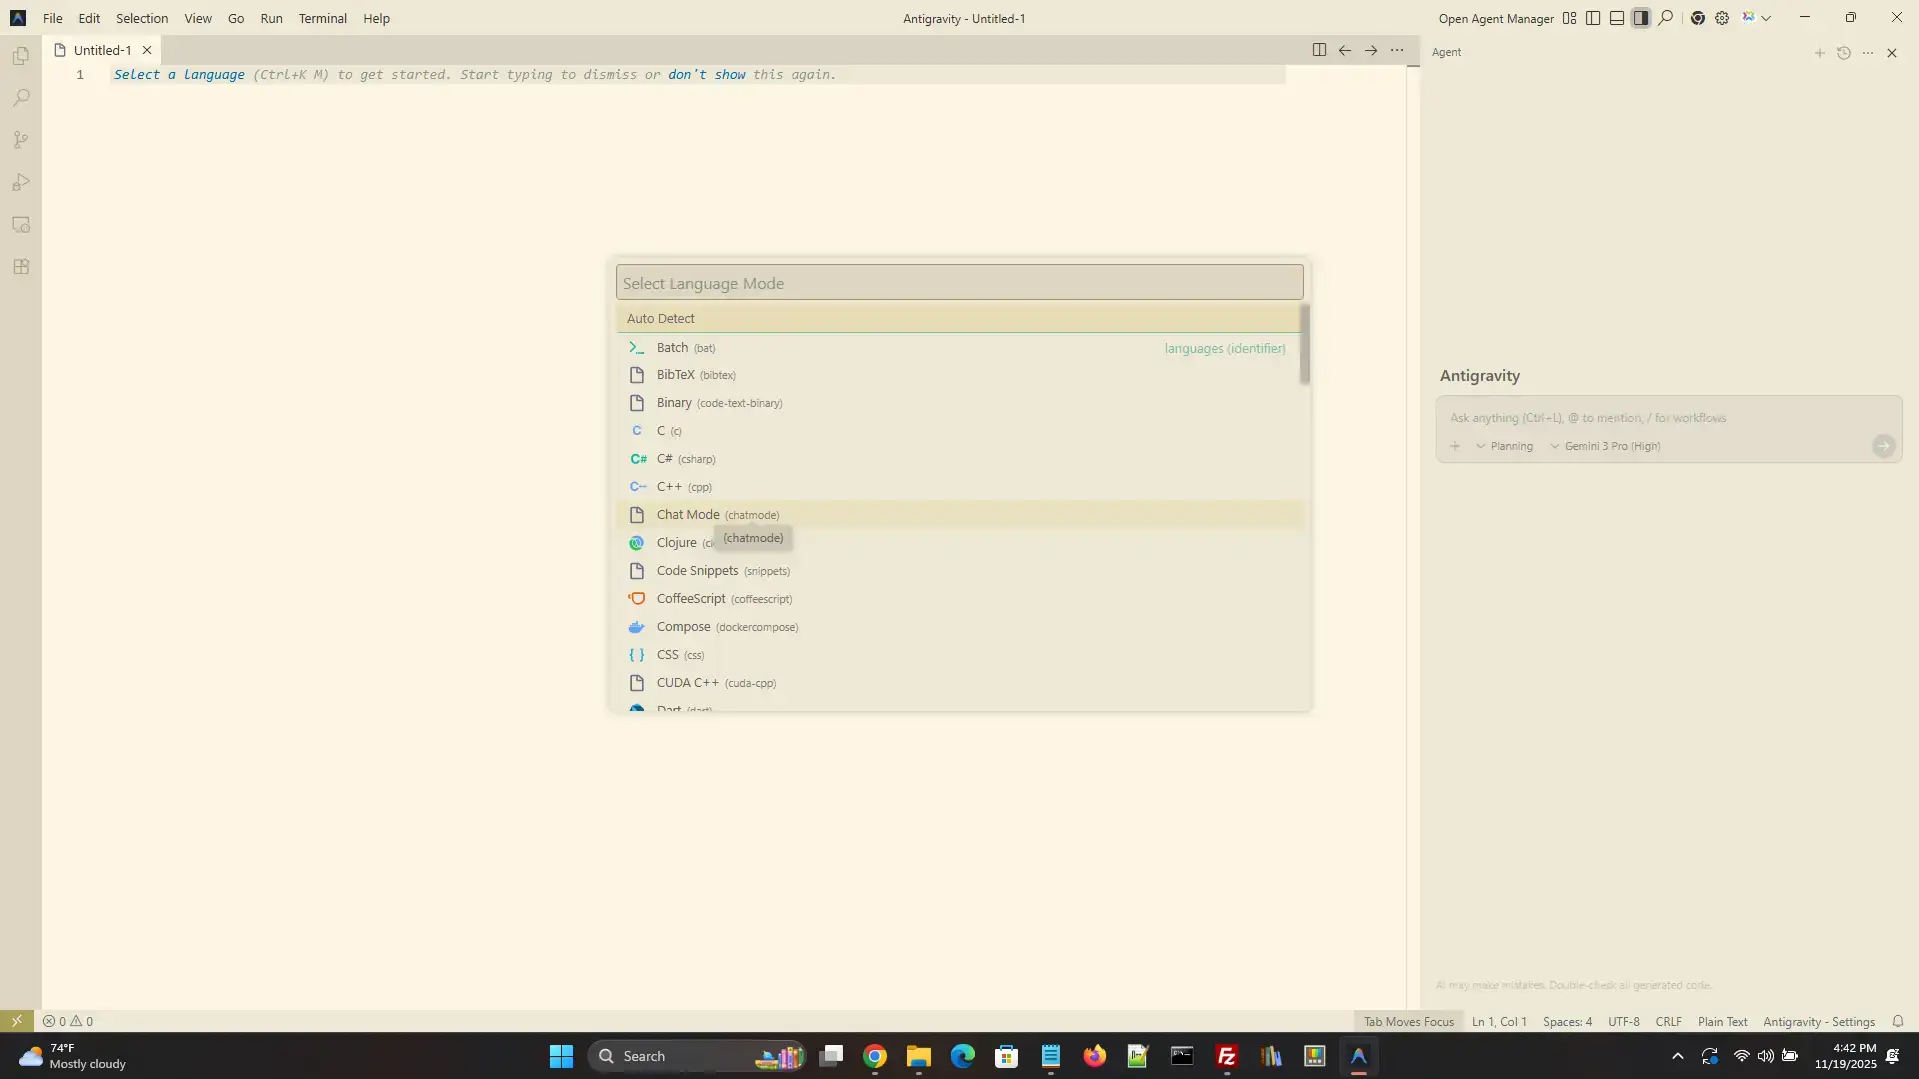The height and width of the screenshot is (1079, 1919).
Task: Focus the Select Language Mode input field
Action: 958,283
